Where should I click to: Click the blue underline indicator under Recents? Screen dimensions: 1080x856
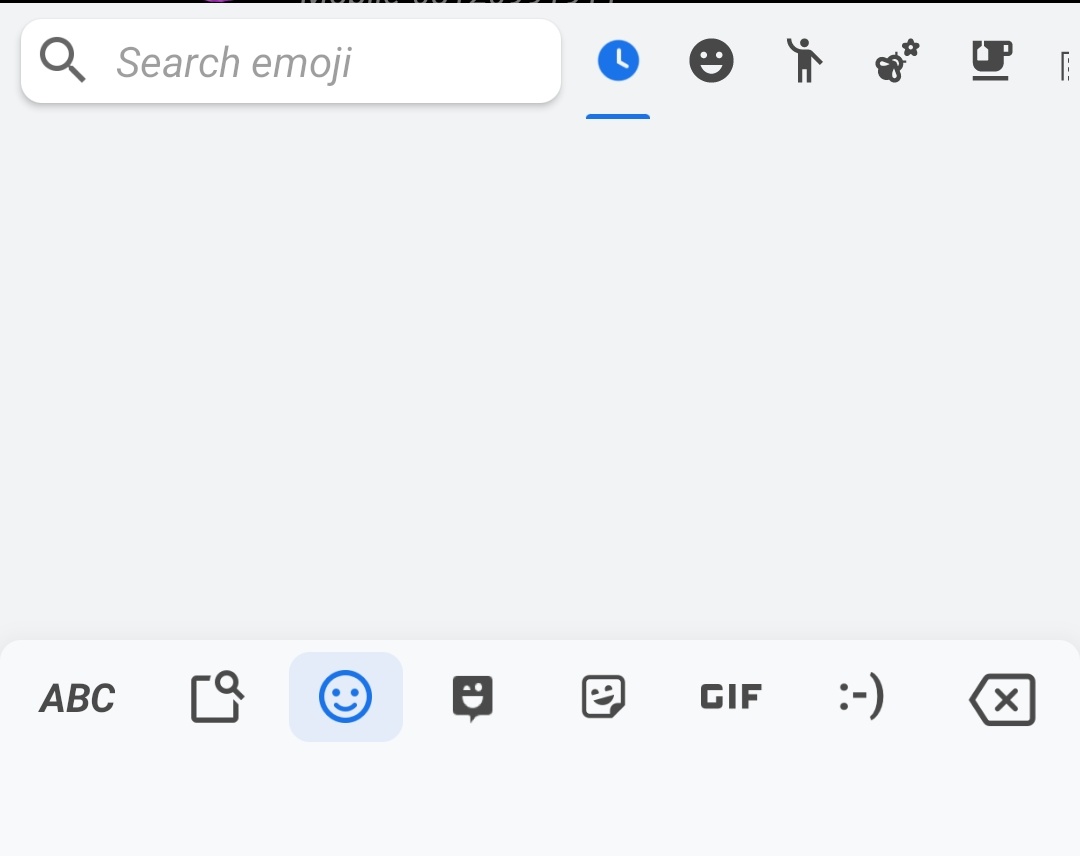617,117
